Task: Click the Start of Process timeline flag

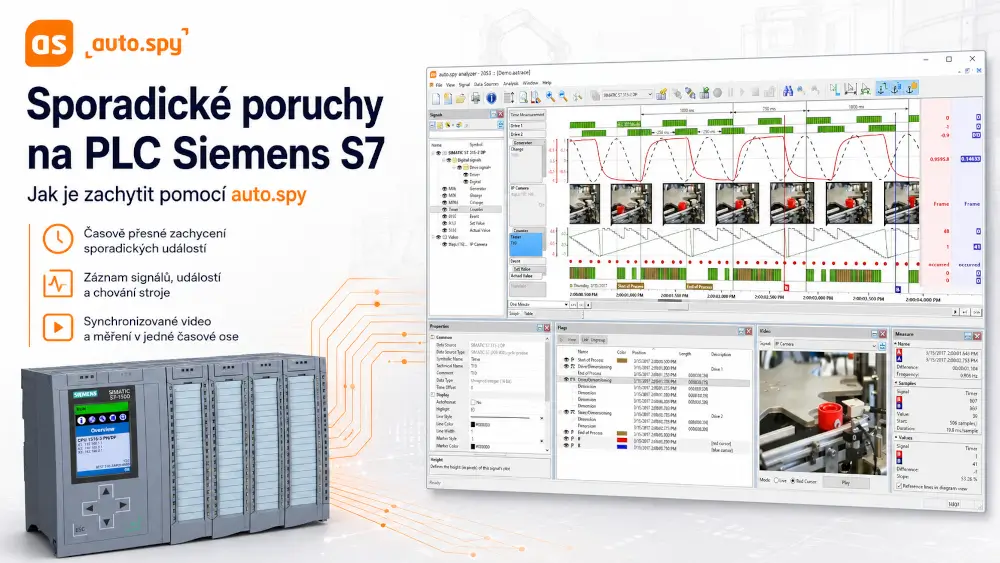Action: (629, 286)
